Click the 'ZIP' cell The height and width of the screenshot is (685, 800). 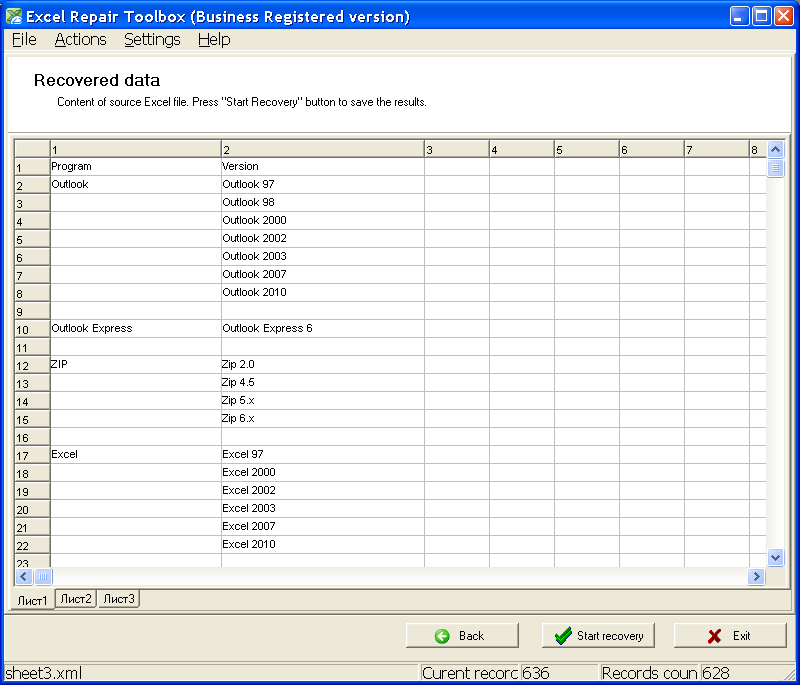135,364
